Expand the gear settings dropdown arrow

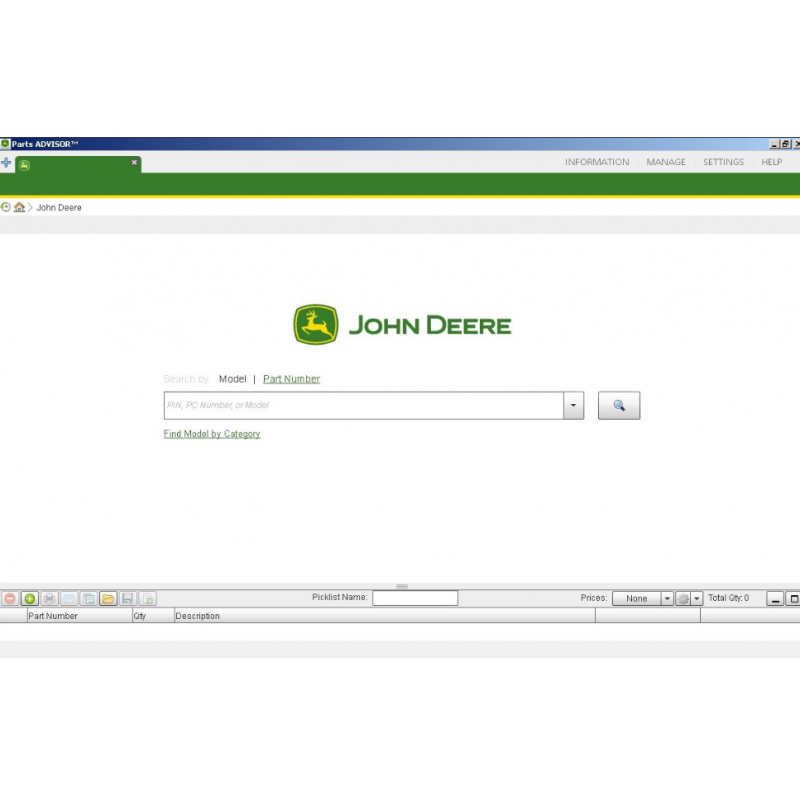697,598
